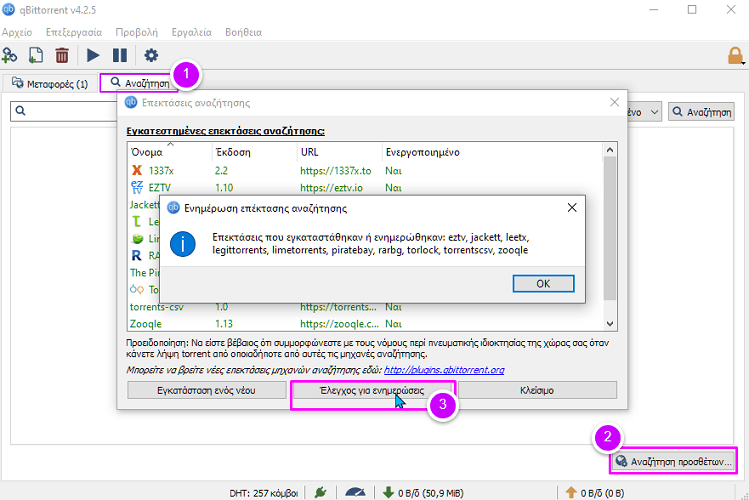Screen dimensions: 749x500
Task: Click the add torrent link toolbar icon
Action: 10,55
